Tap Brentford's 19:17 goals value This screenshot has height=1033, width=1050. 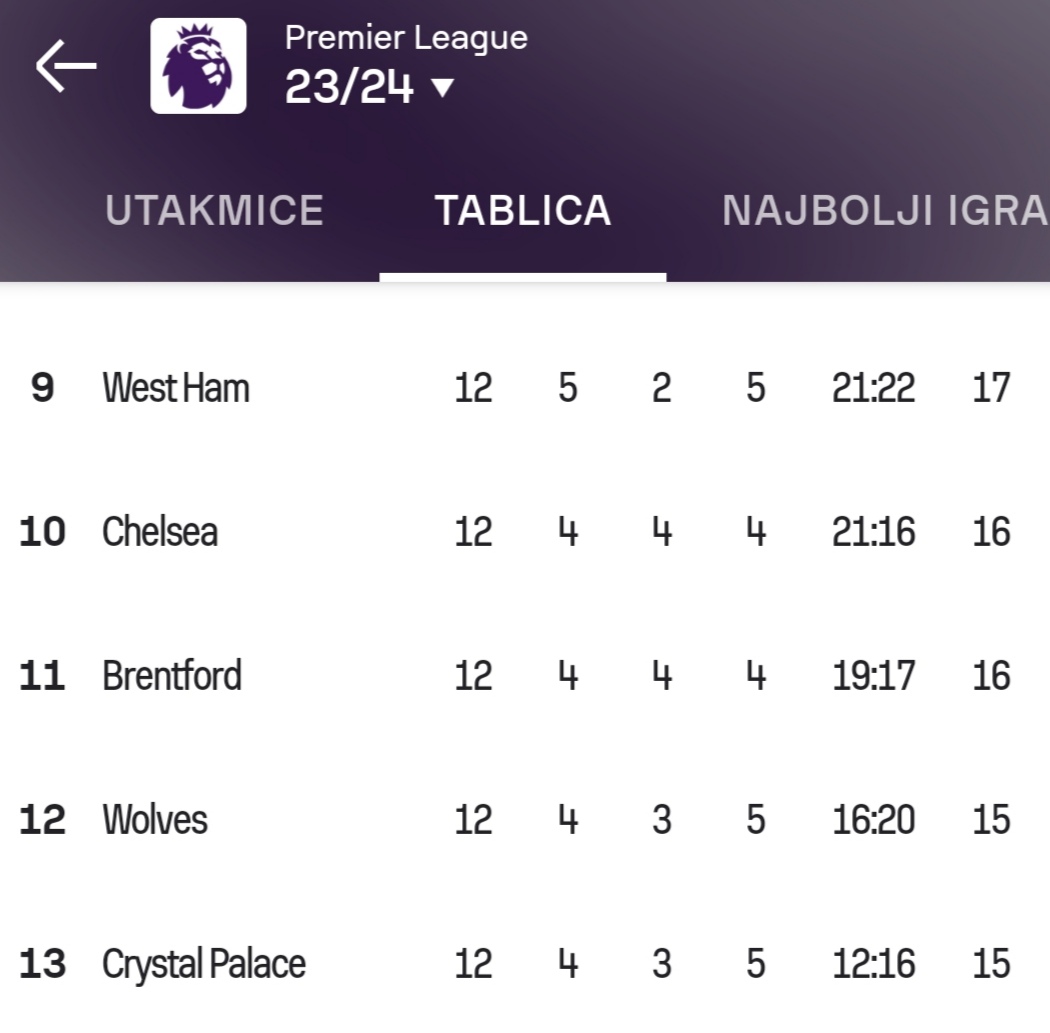pos(873,676)
